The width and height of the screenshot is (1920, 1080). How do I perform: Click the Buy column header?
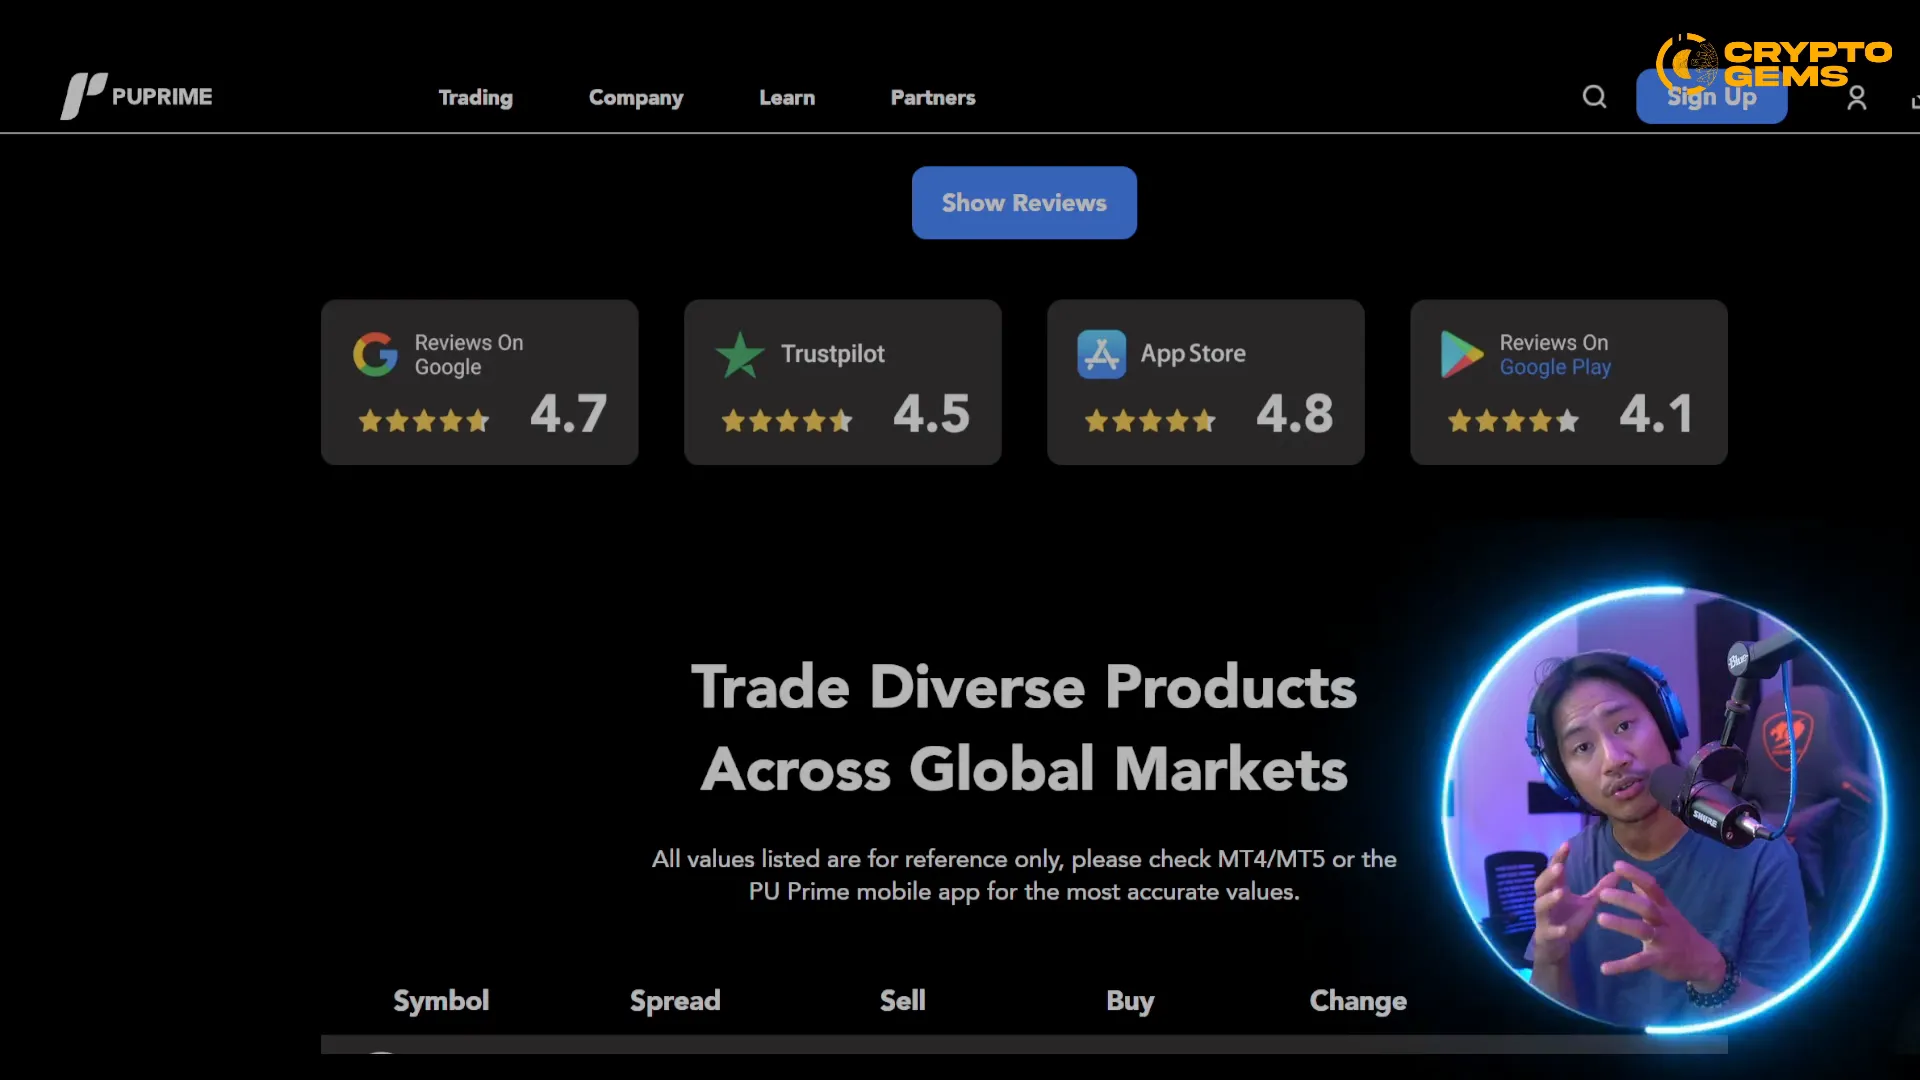pyautogui.click(x=1130, y=1000)
